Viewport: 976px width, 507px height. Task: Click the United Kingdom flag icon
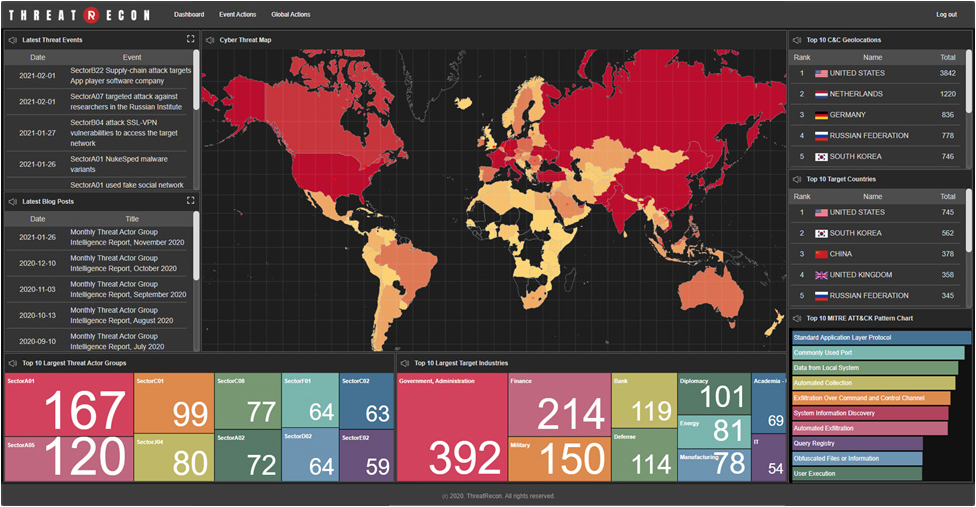822,275
